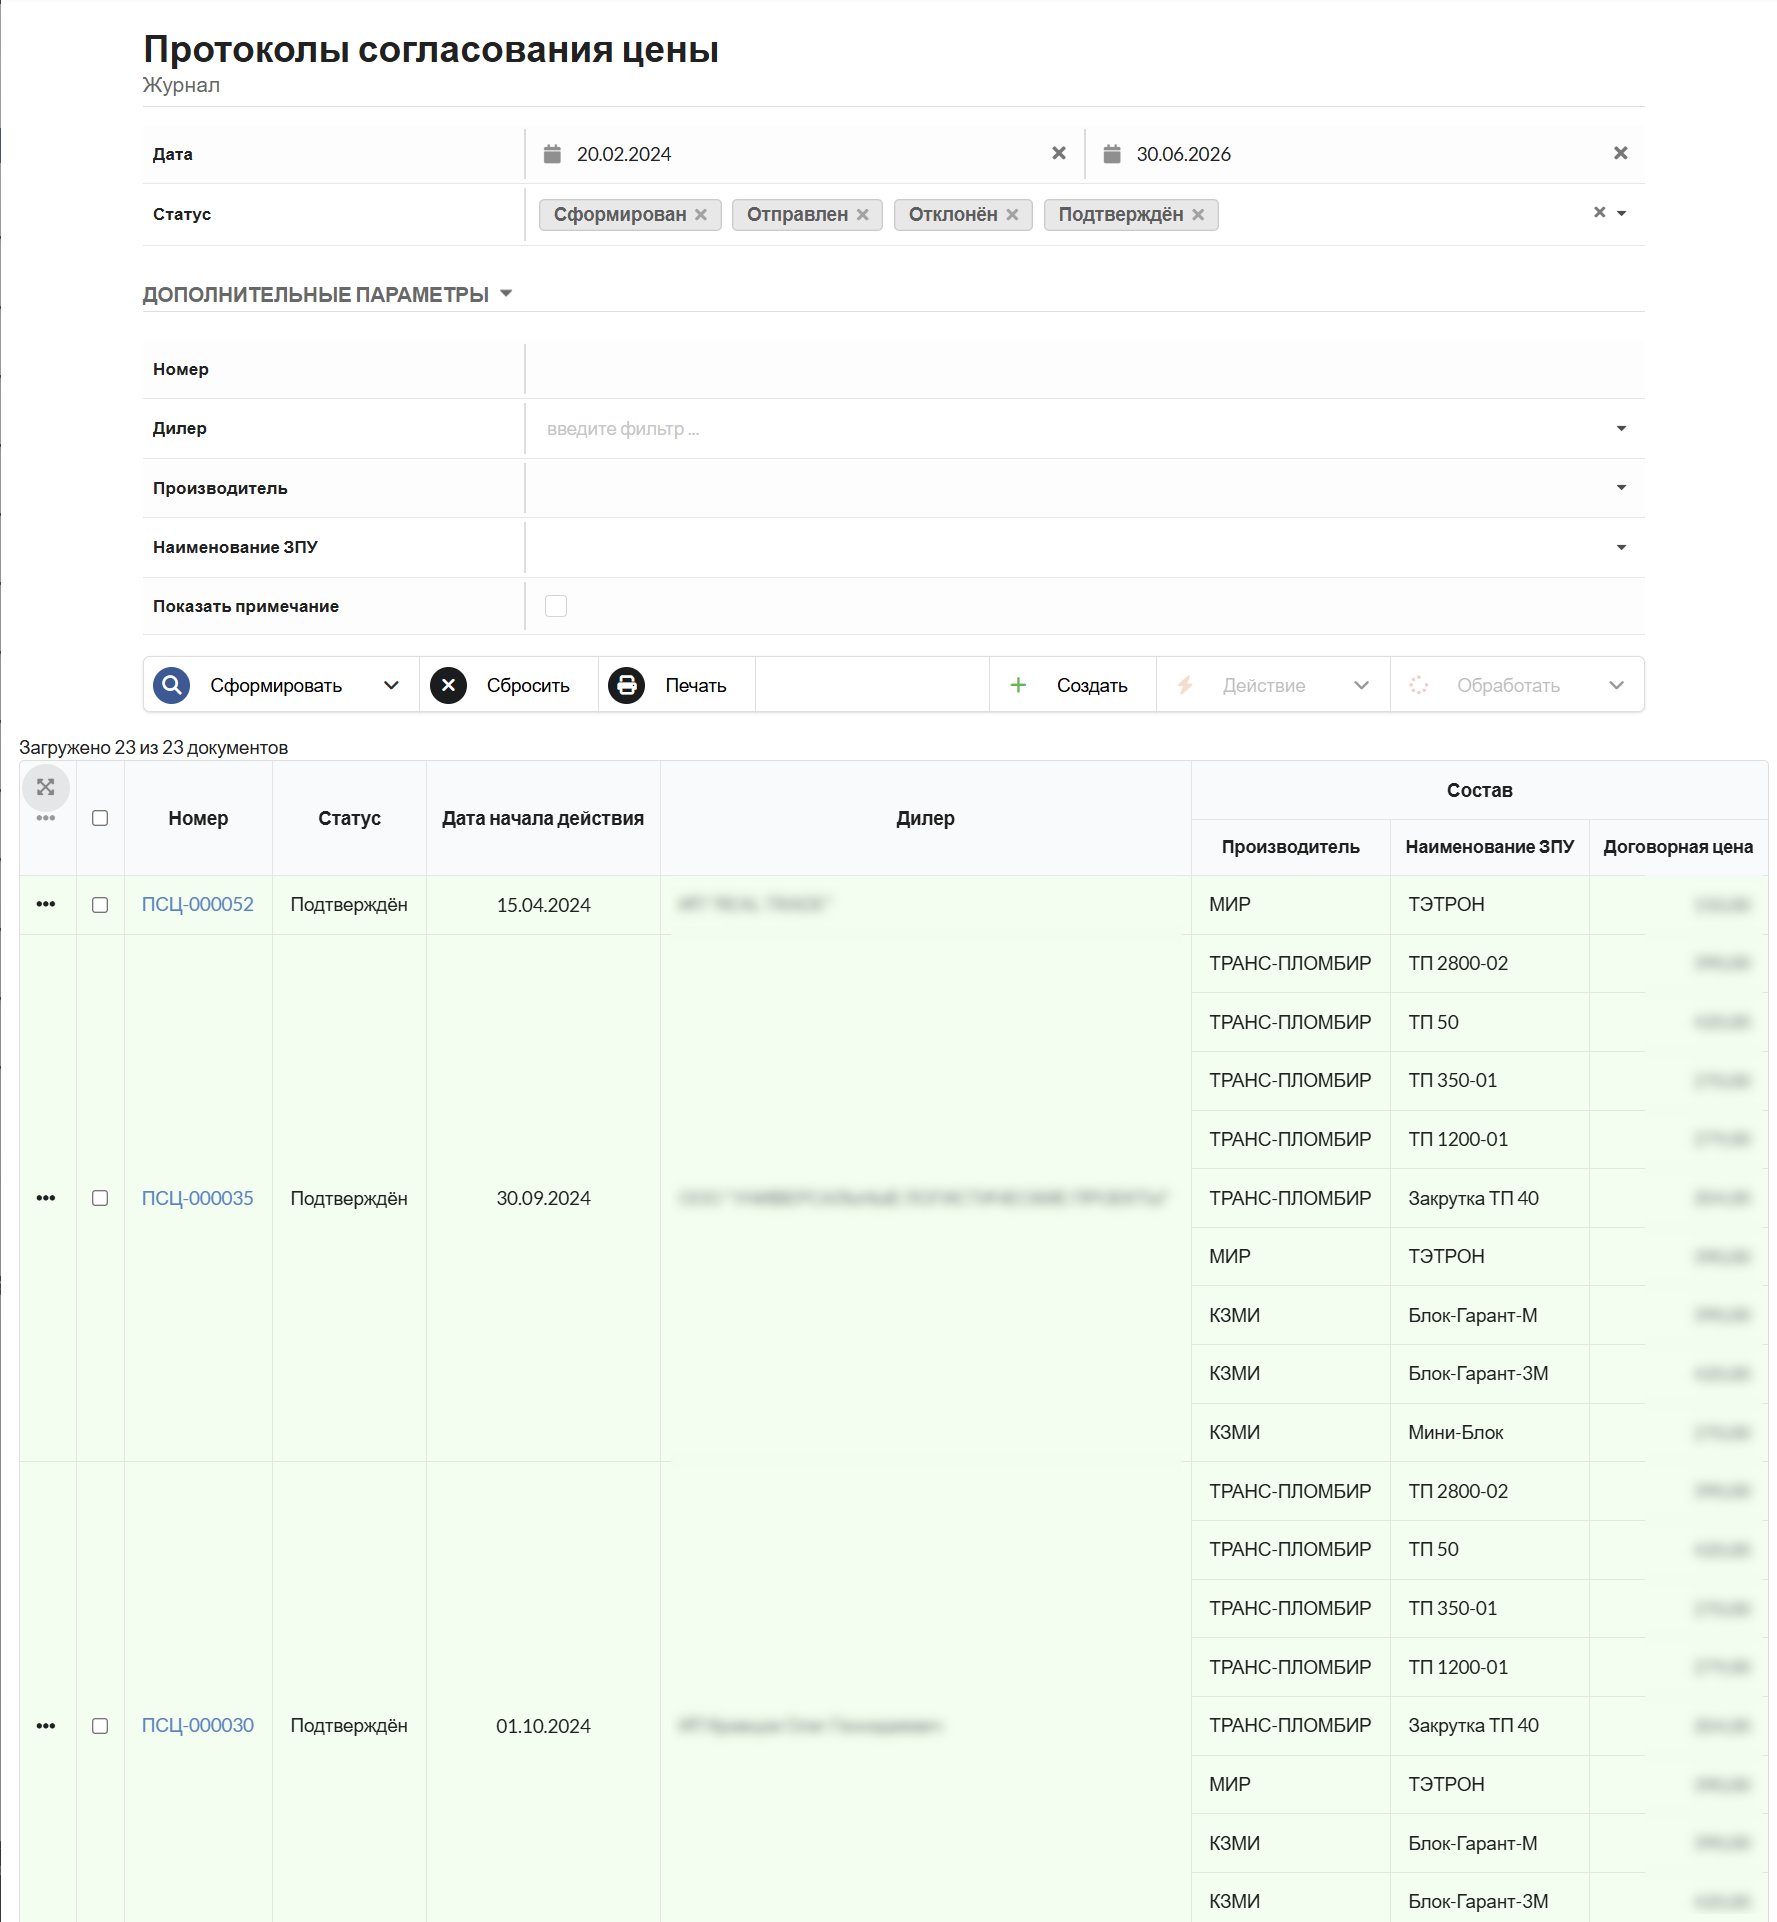
Task: Click the date 15.04.2024 cell
Action: point(543,905)
